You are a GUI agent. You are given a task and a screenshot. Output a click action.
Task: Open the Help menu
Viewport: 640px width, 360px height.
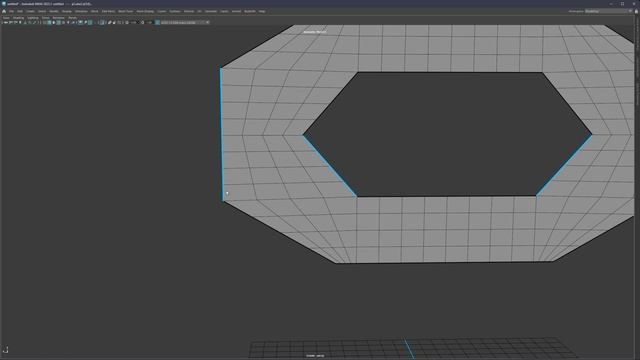pos(262,11)
